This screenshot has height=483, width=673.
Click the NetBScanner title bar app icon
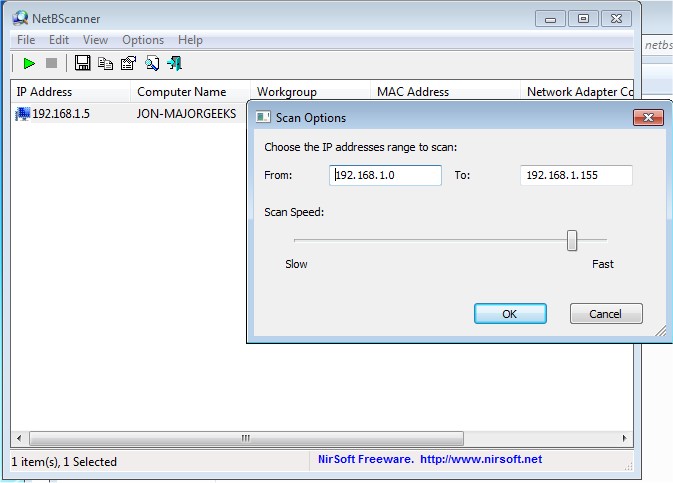tap(20, 18)
